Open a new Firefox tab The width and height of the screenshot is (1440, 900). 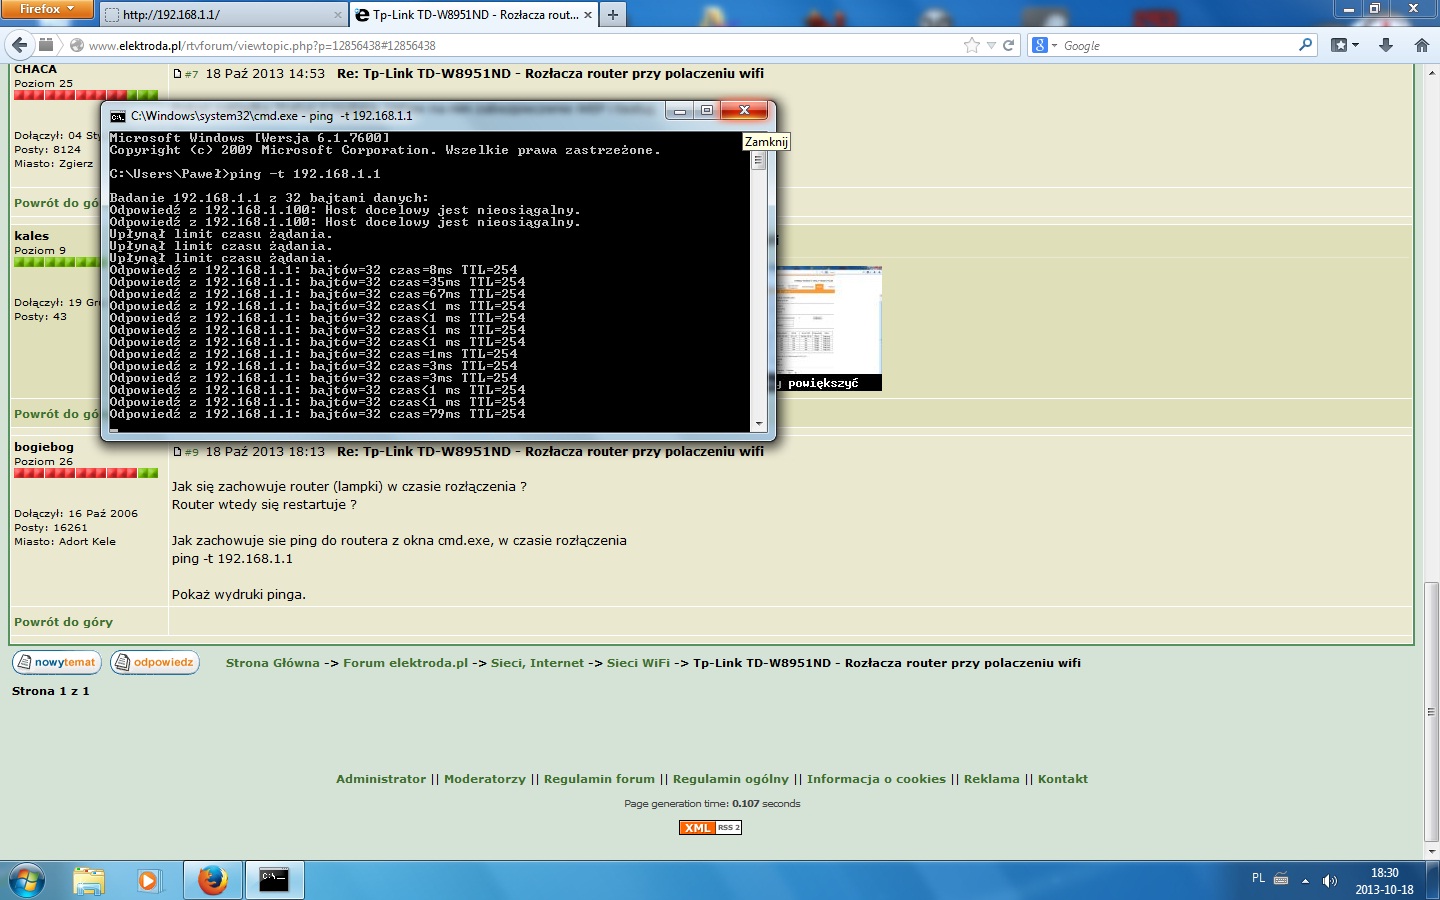click(x=613, y=15)
